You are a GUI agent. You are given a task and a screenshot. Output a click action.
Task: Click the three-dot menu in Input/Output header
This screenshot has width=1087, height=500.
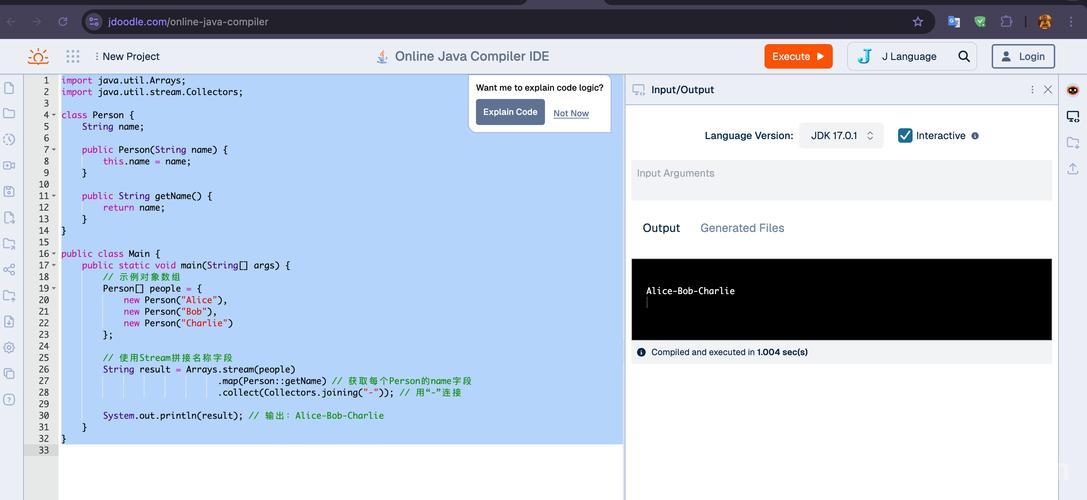coord(1032,89)
